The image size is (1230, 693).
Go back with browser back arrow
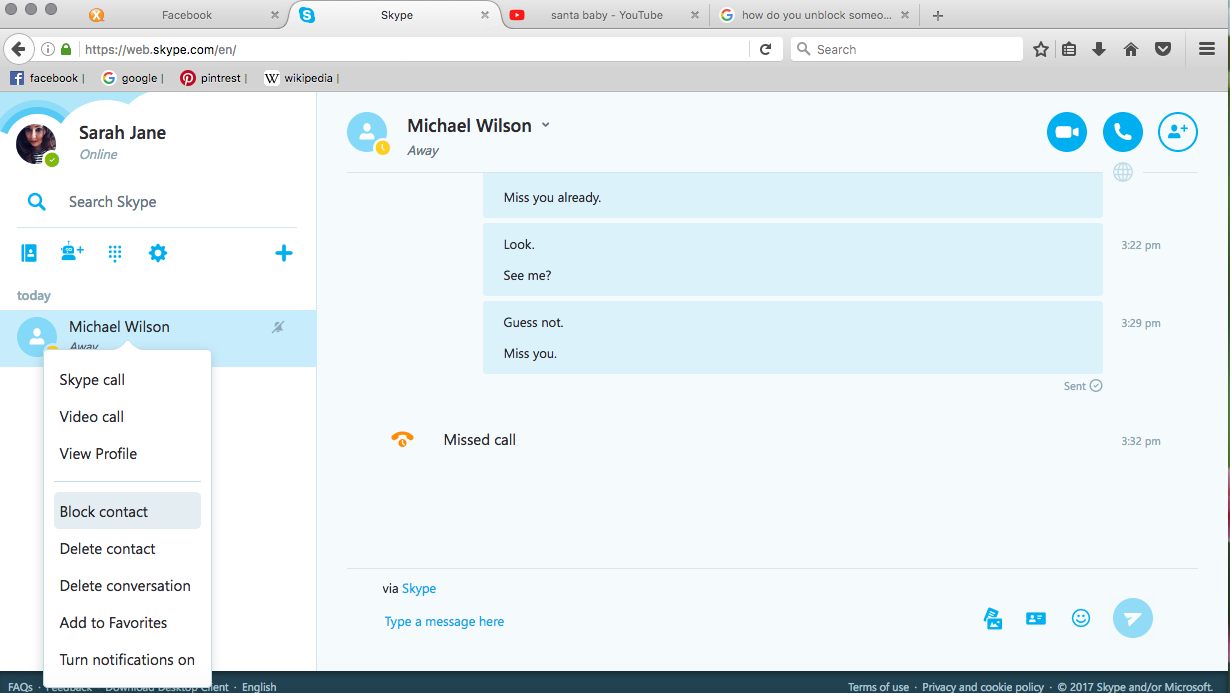point(17,49)
